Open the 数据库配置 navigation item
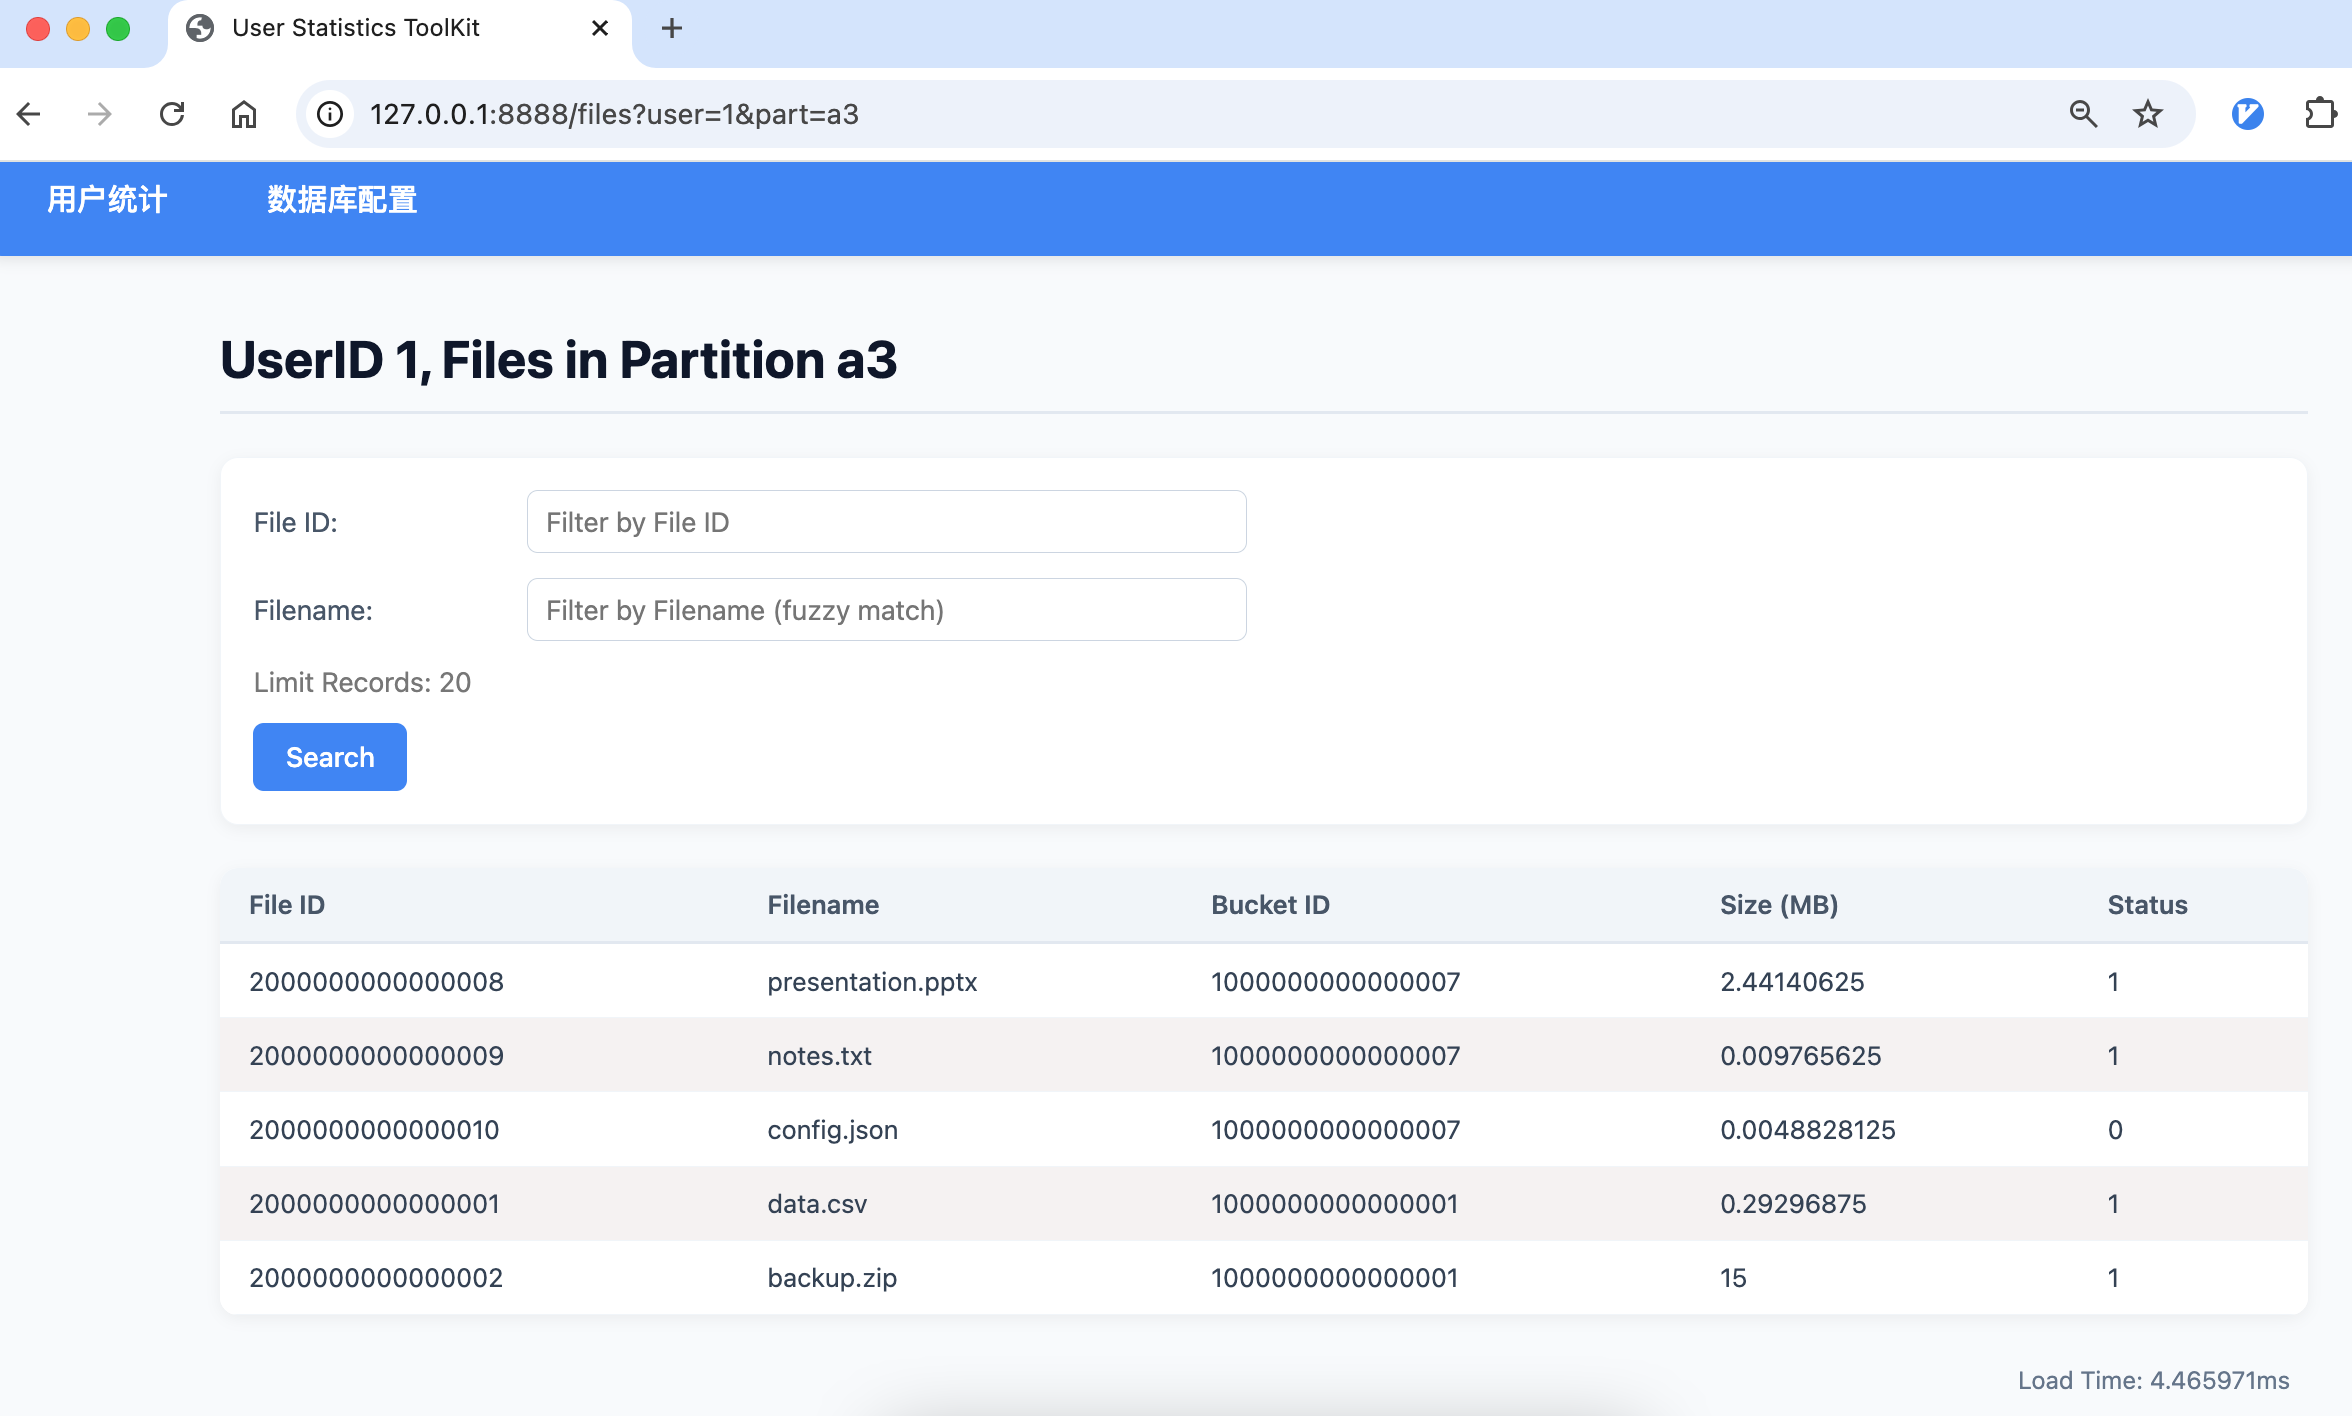Viewport: 2352px width, 1416px height. pyautogui.click(x=342, y=200)
